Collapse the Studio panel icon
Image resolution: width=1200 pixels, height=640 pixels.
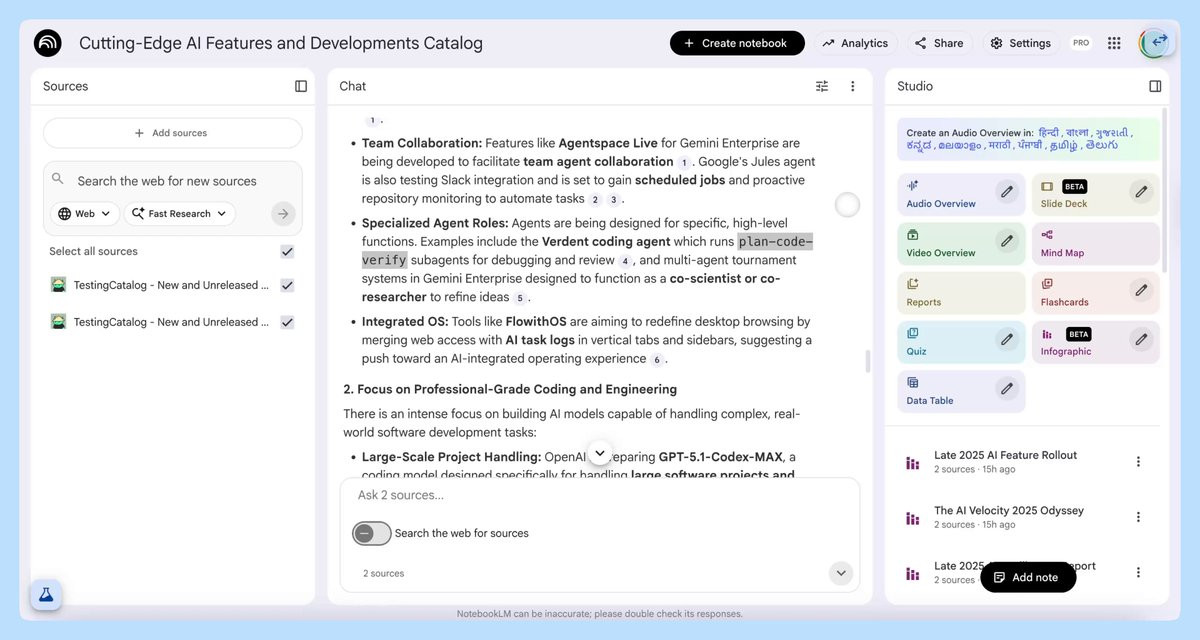(1155, 86)
